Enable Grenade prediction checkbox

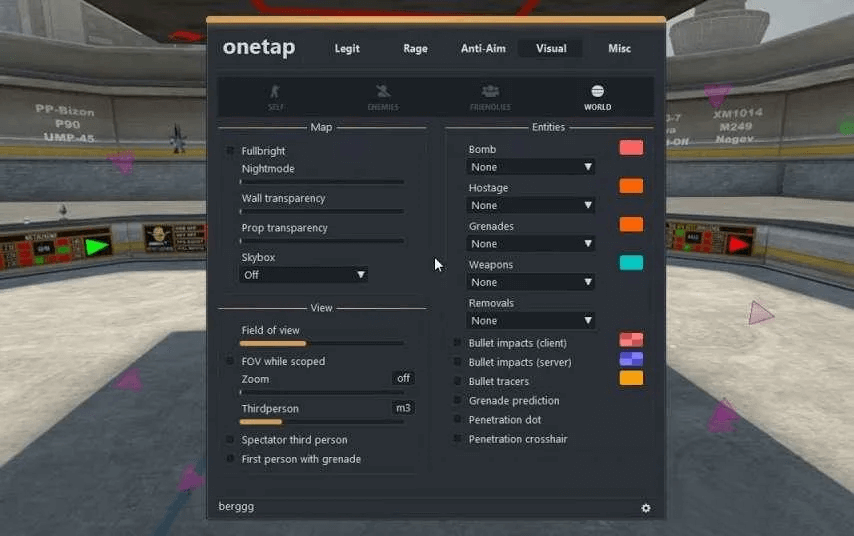tap(458, 401)
